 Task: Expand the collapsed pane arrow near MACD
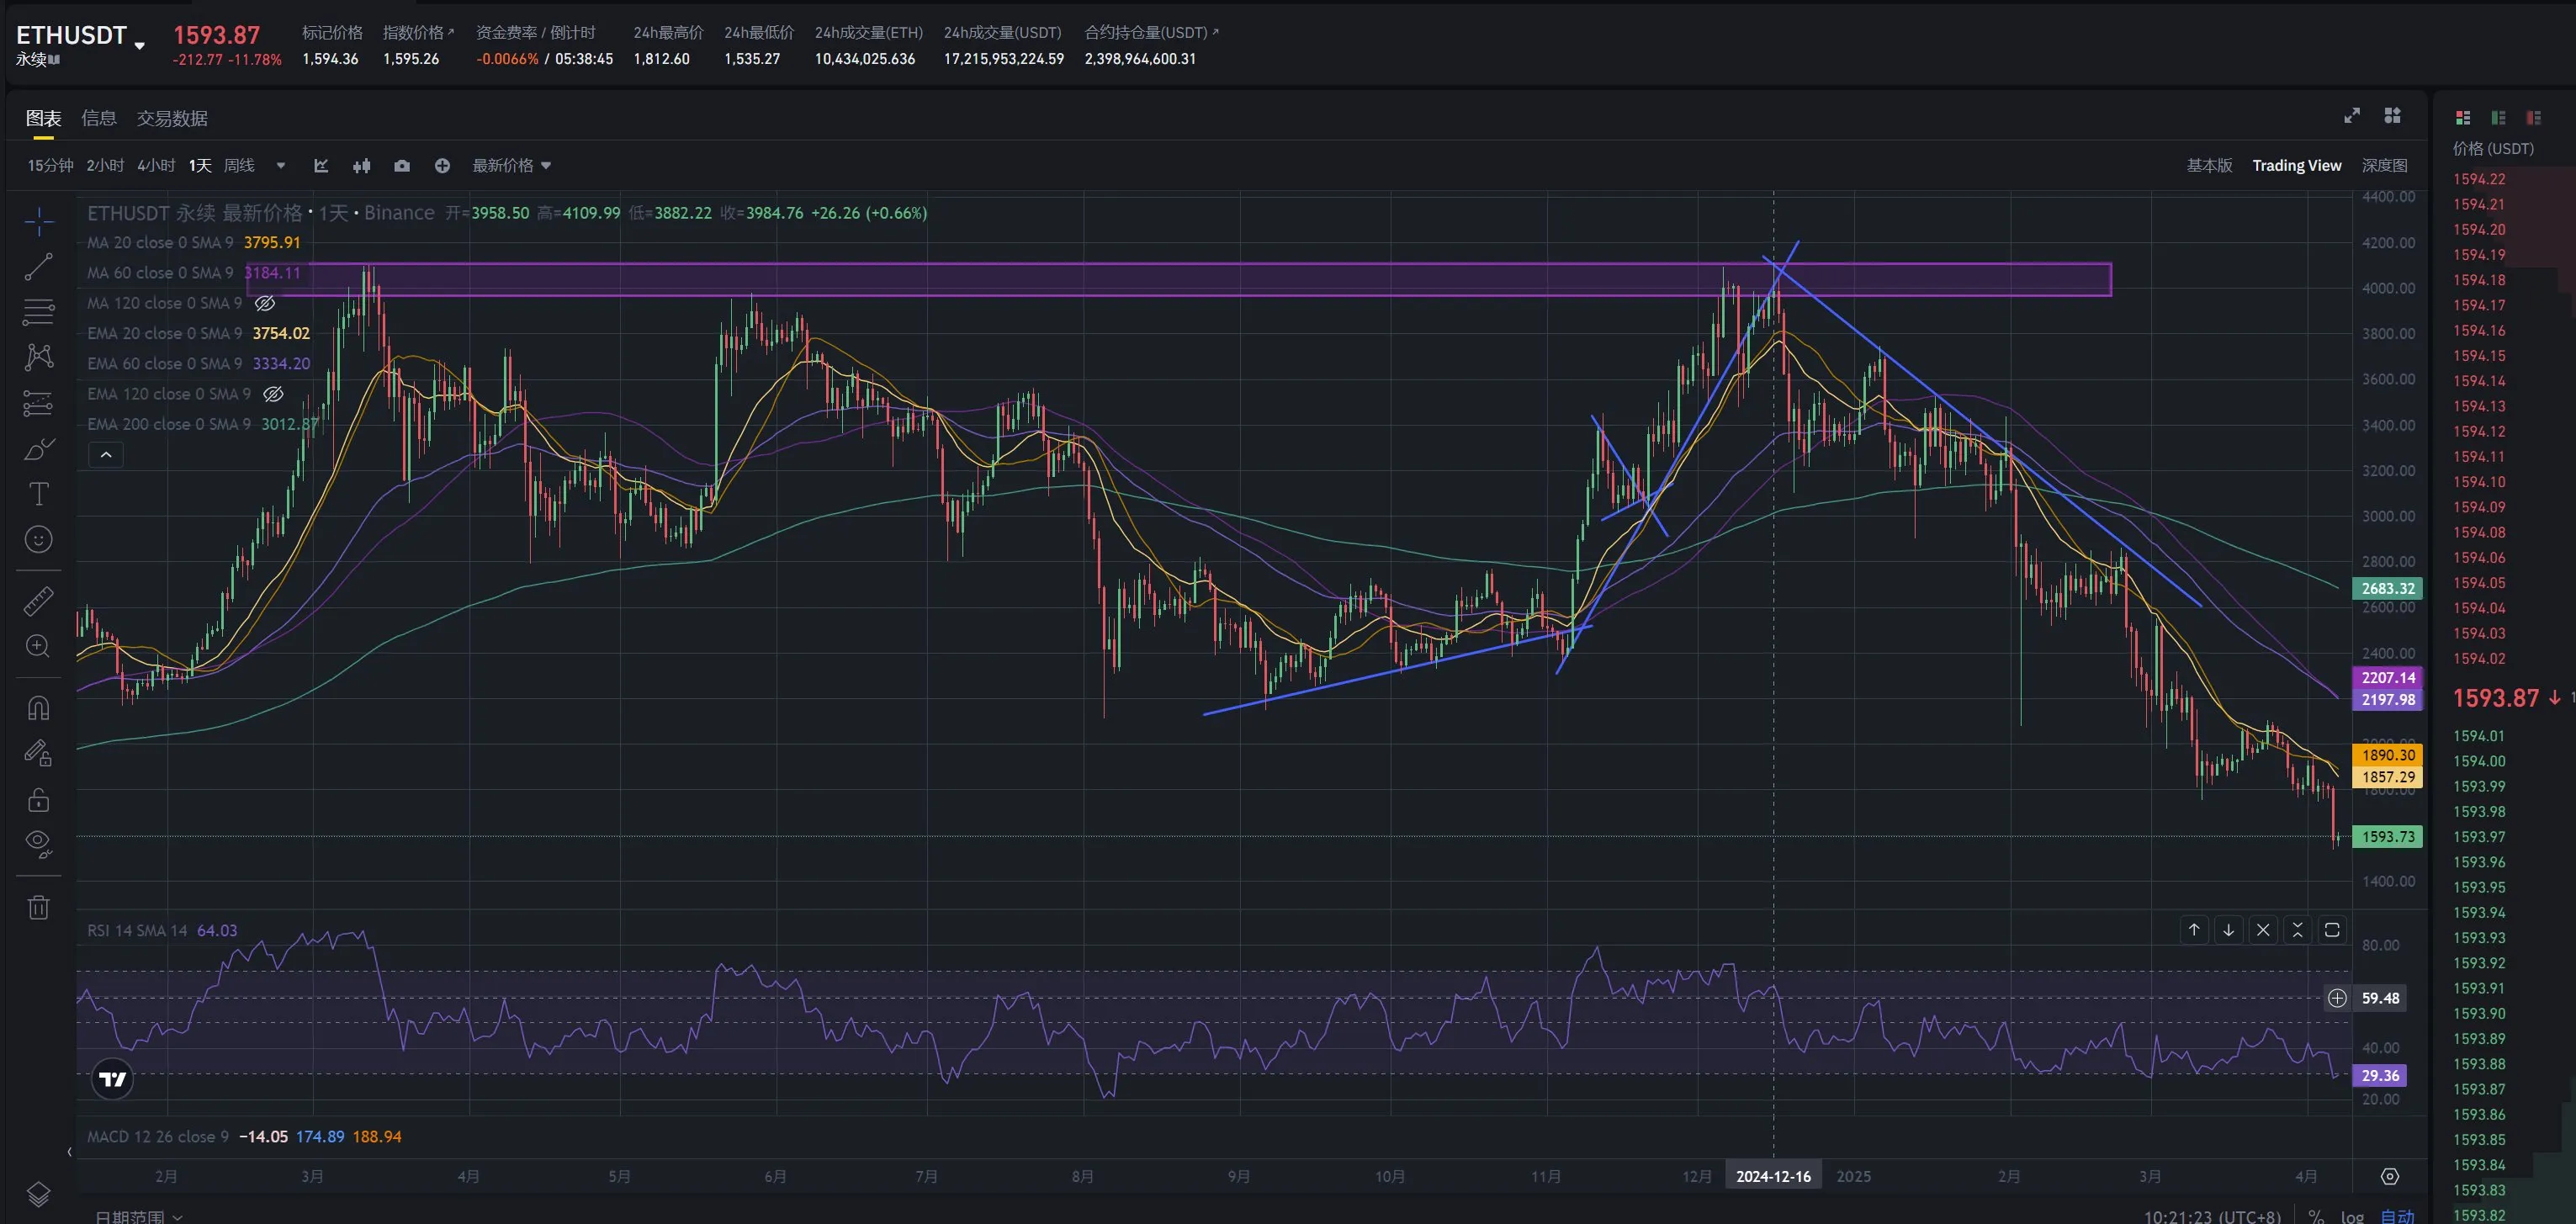tap(69, 1152)
